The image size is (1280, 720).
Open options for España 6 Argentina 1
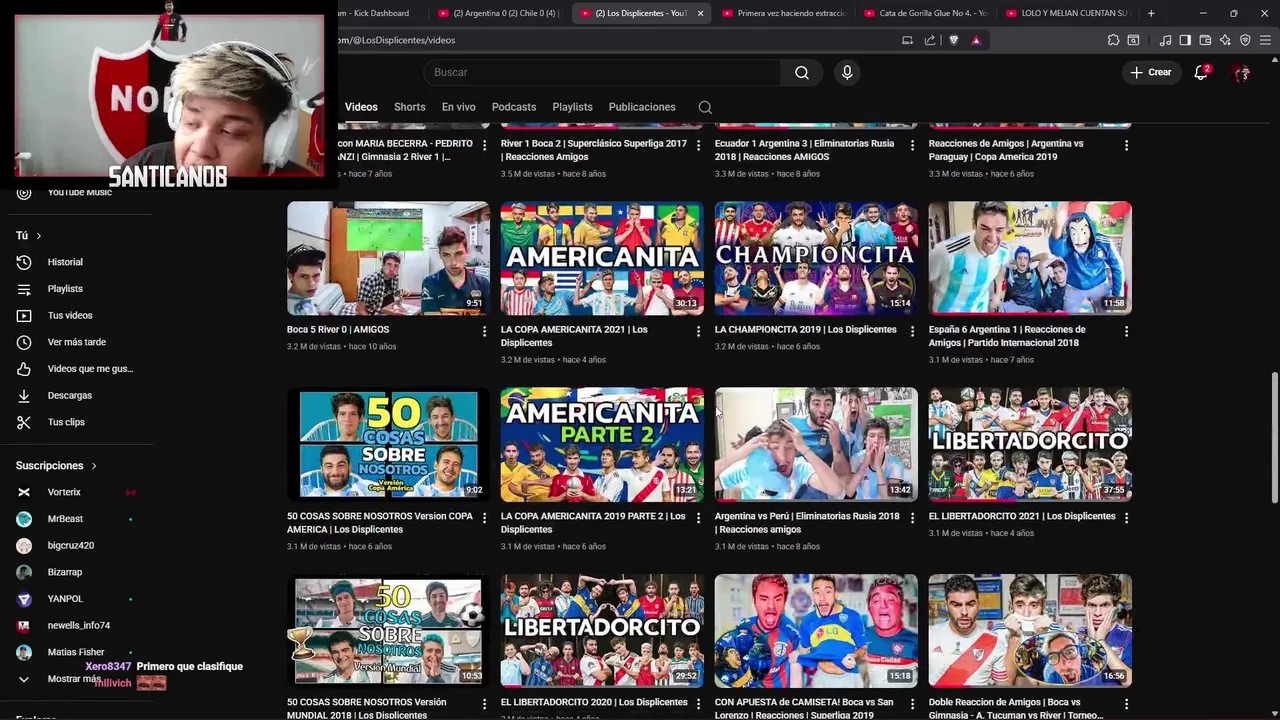pos(1126,331)
